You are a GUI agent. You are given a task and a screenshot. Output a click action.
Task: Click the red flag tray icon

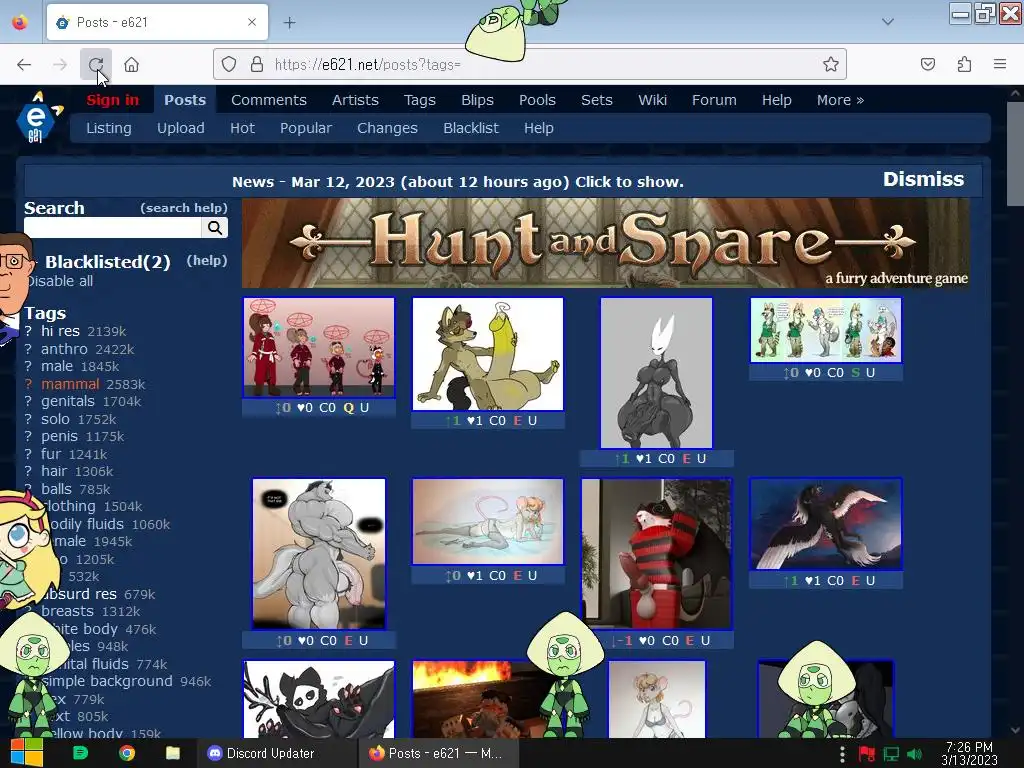tap(867, 754)
